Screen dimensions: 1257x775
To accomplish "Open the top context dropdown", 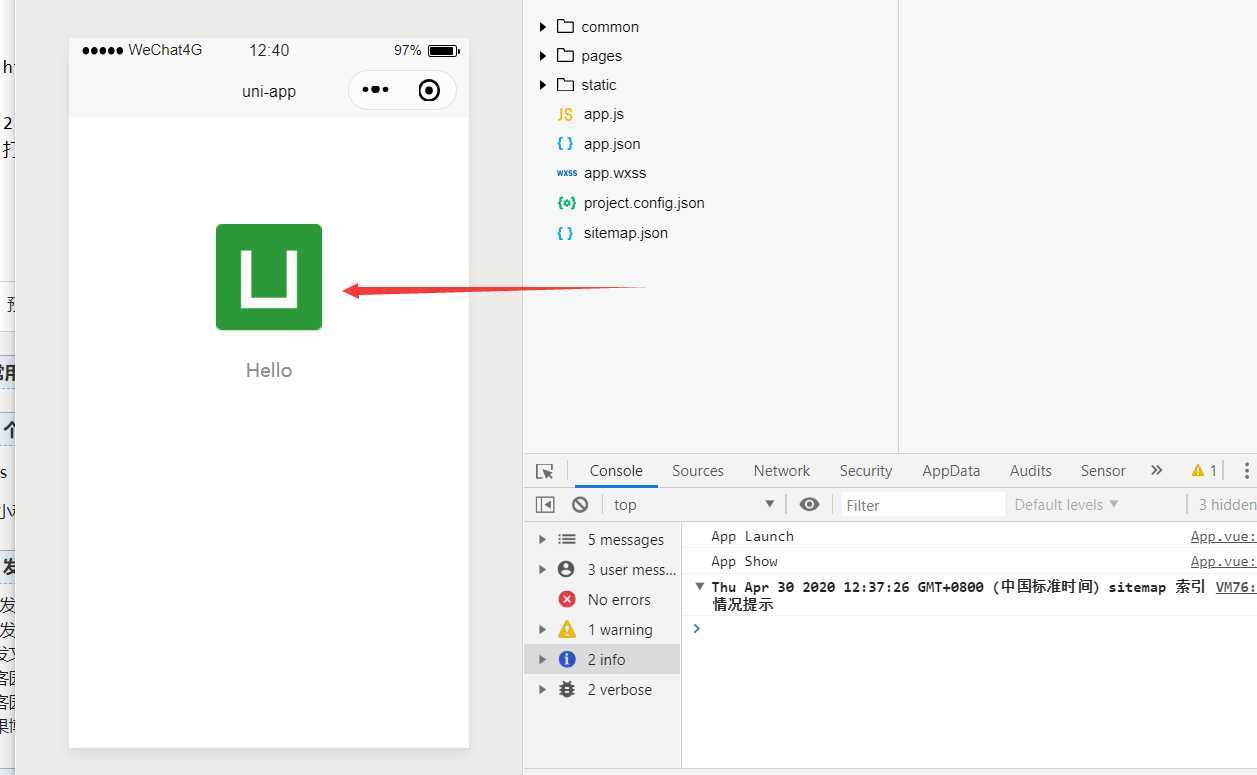I will [695, 505].
